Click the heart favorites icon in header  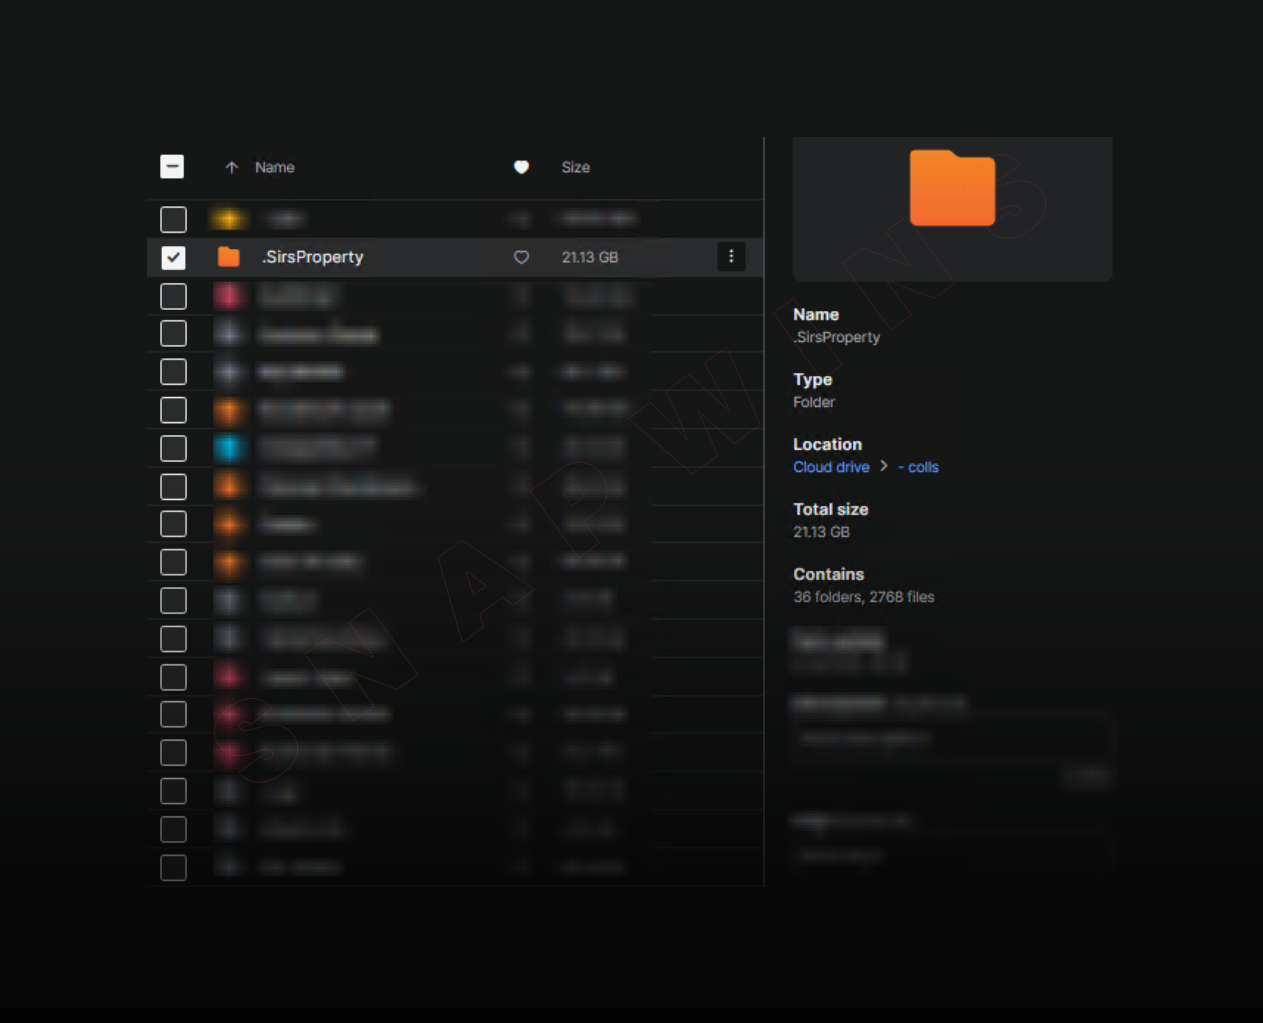[x=521, y=168]
